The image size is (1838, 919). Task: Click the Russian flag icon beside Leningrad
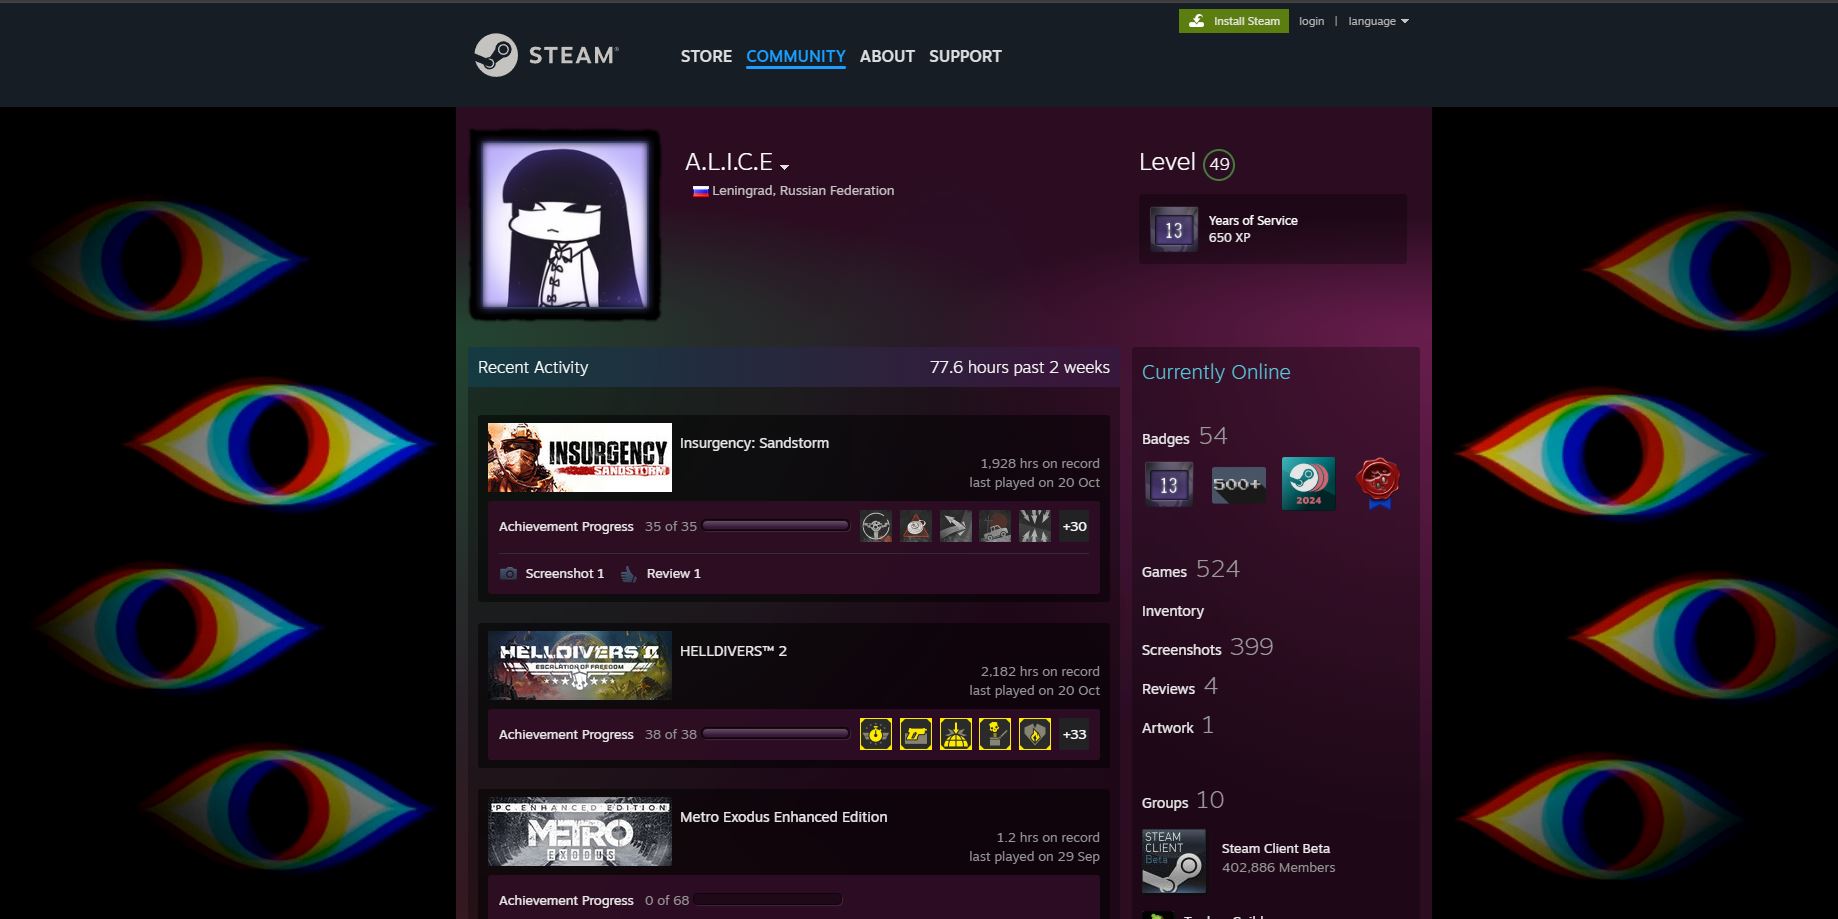point(701,191)
